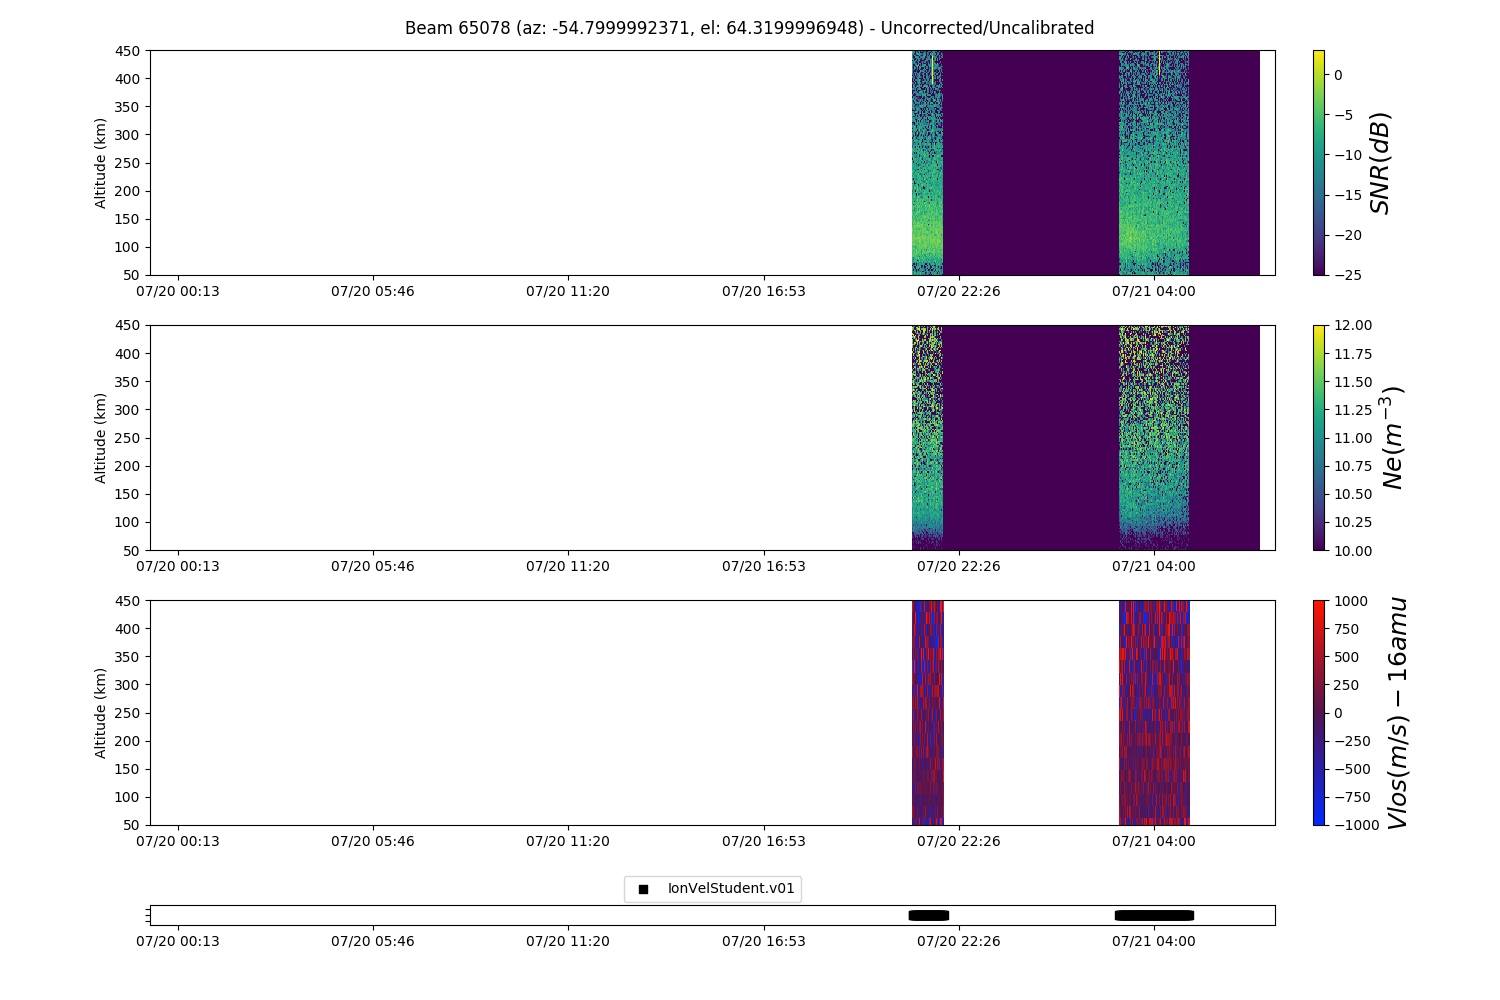Click the SNR(dB) colorbar strip
The width and height of the screenshot is (1500, 1000).
pyautogui.click(x=1318, y=162)
